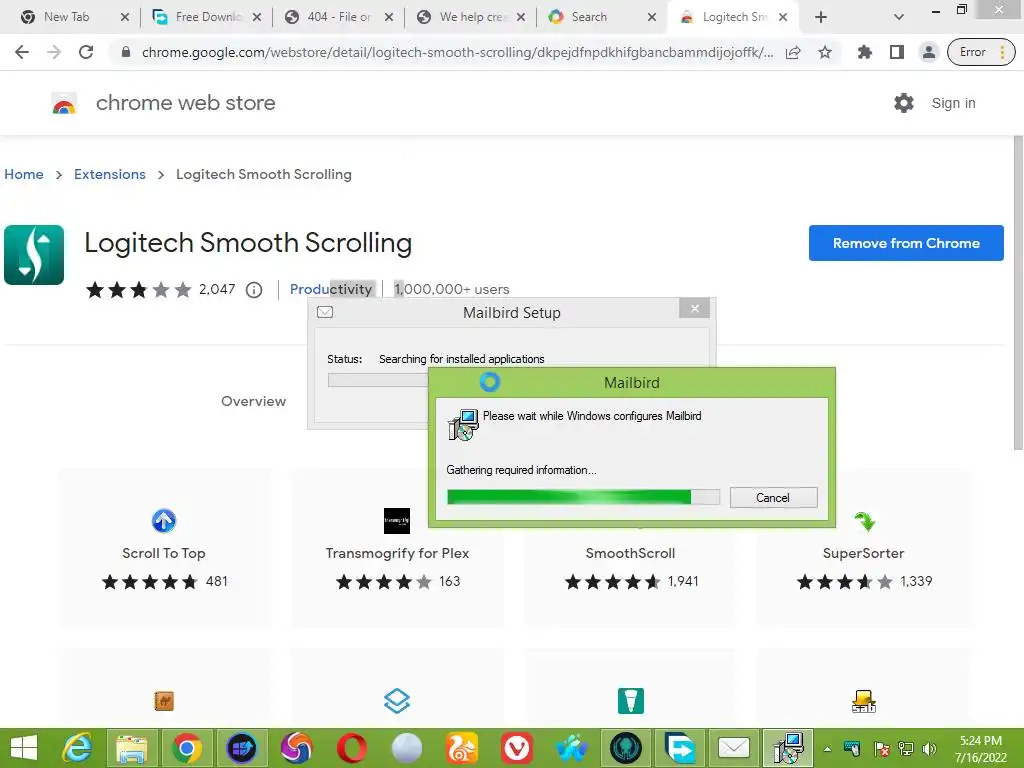Open SuperSorter green arrow icon

click(x=864, y=521)
